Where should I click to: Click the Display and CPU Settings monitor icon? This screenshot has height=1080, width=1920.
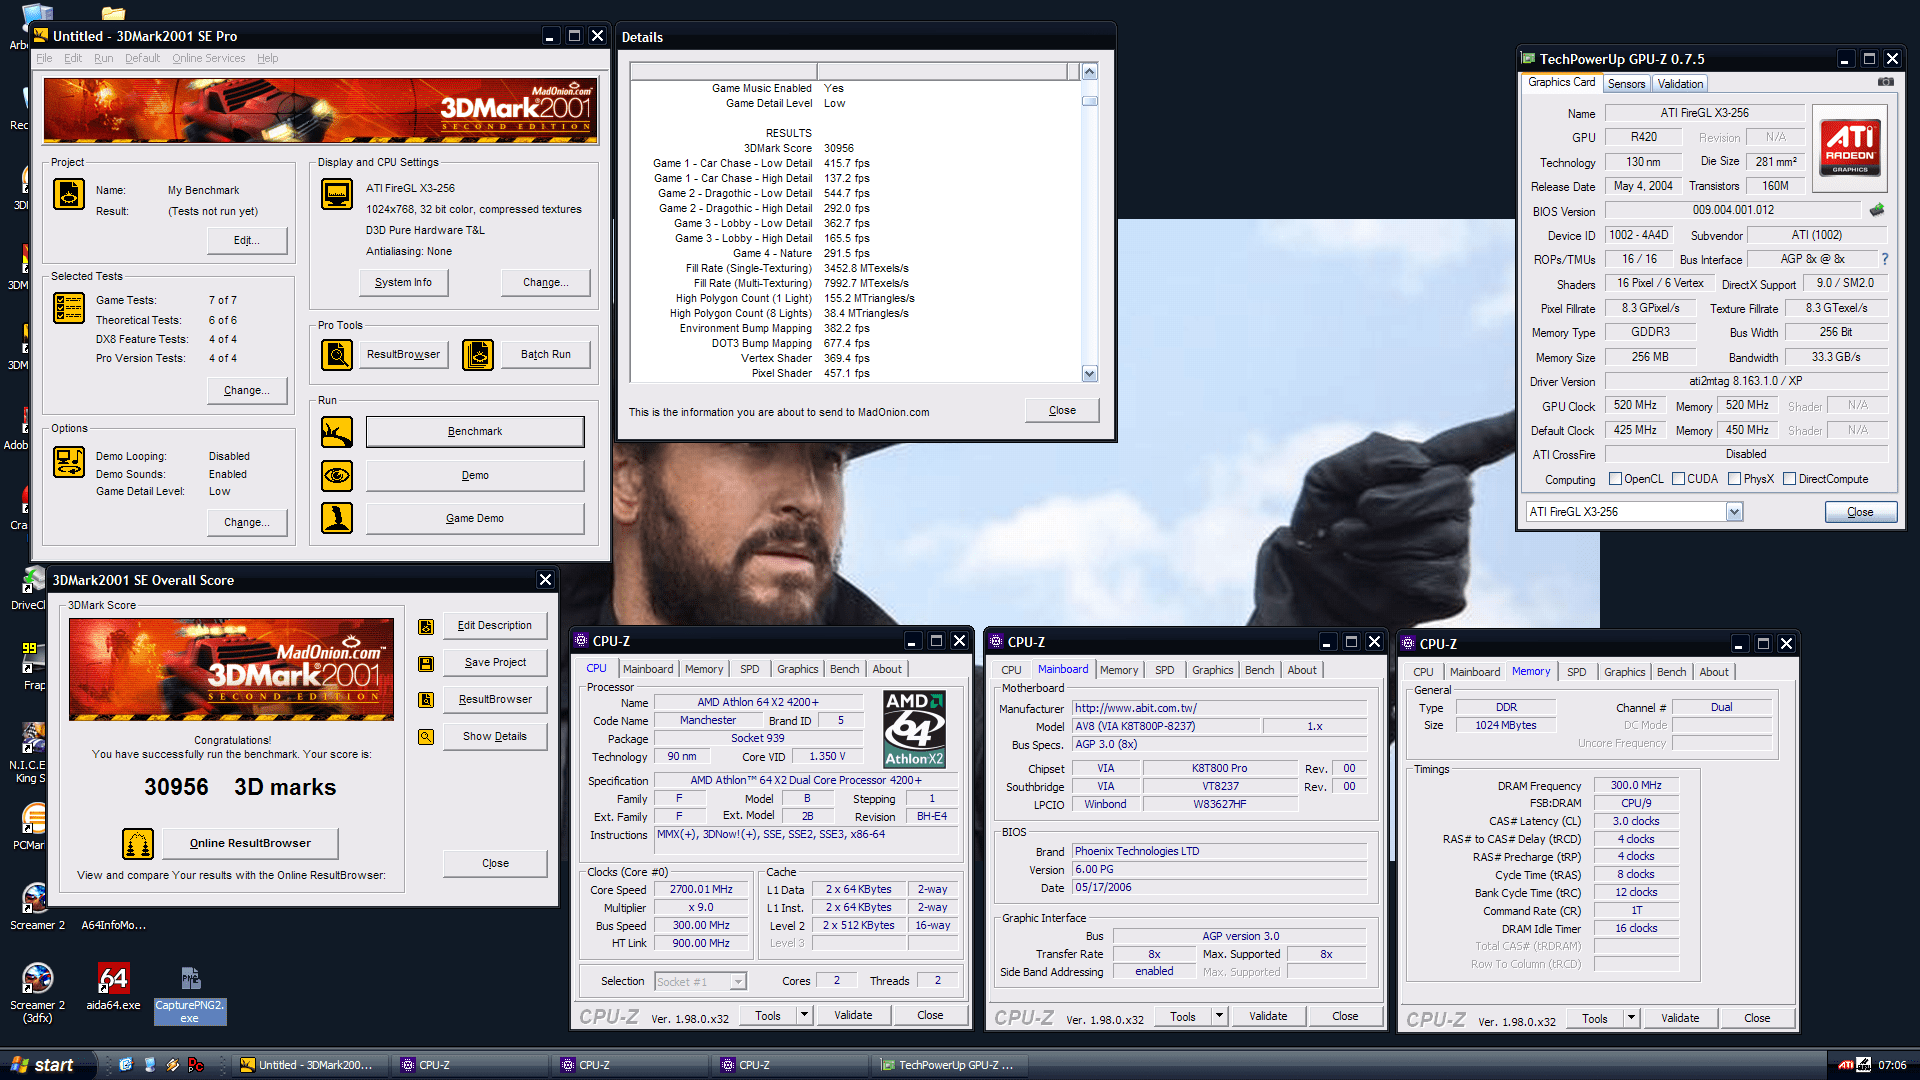click(337, 194)
